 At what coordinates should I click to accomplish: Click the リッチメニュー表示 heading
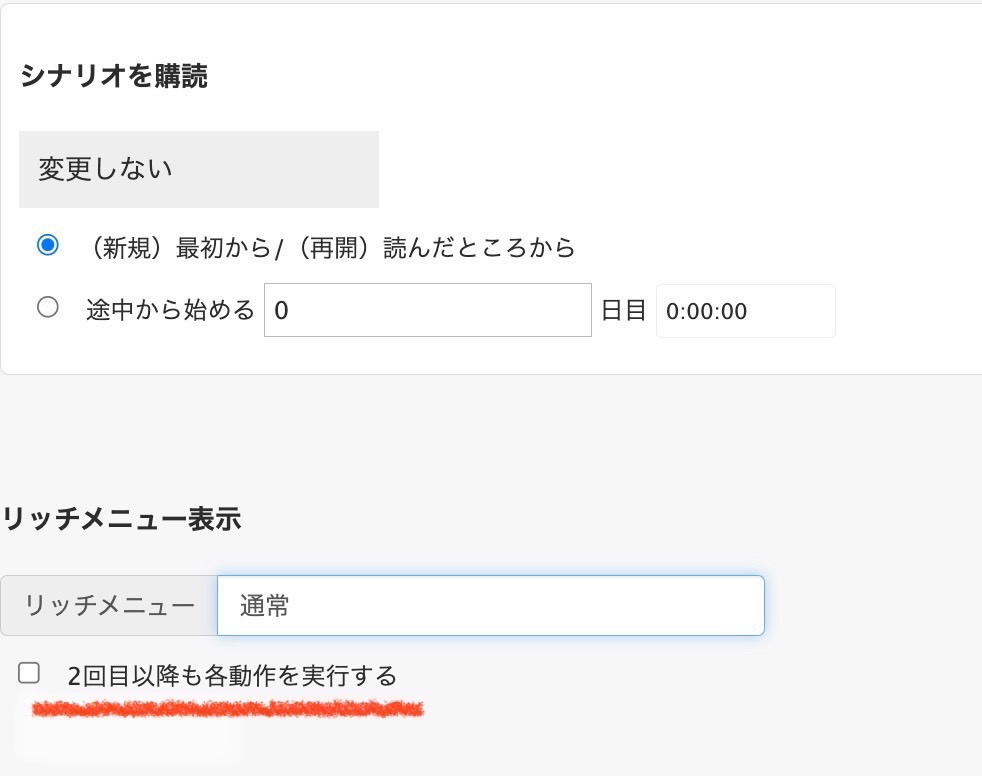(121, 519)
